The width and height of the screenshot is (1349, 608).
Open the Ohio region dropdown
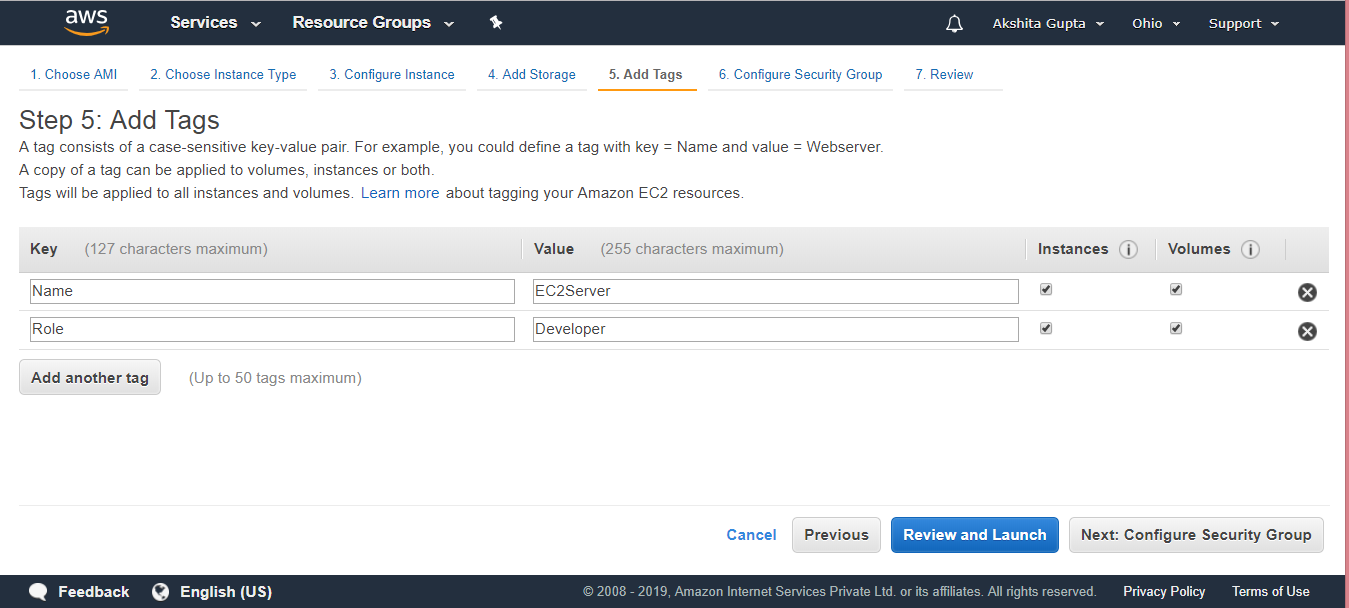pyautogui.click(x=1156, y=23)
